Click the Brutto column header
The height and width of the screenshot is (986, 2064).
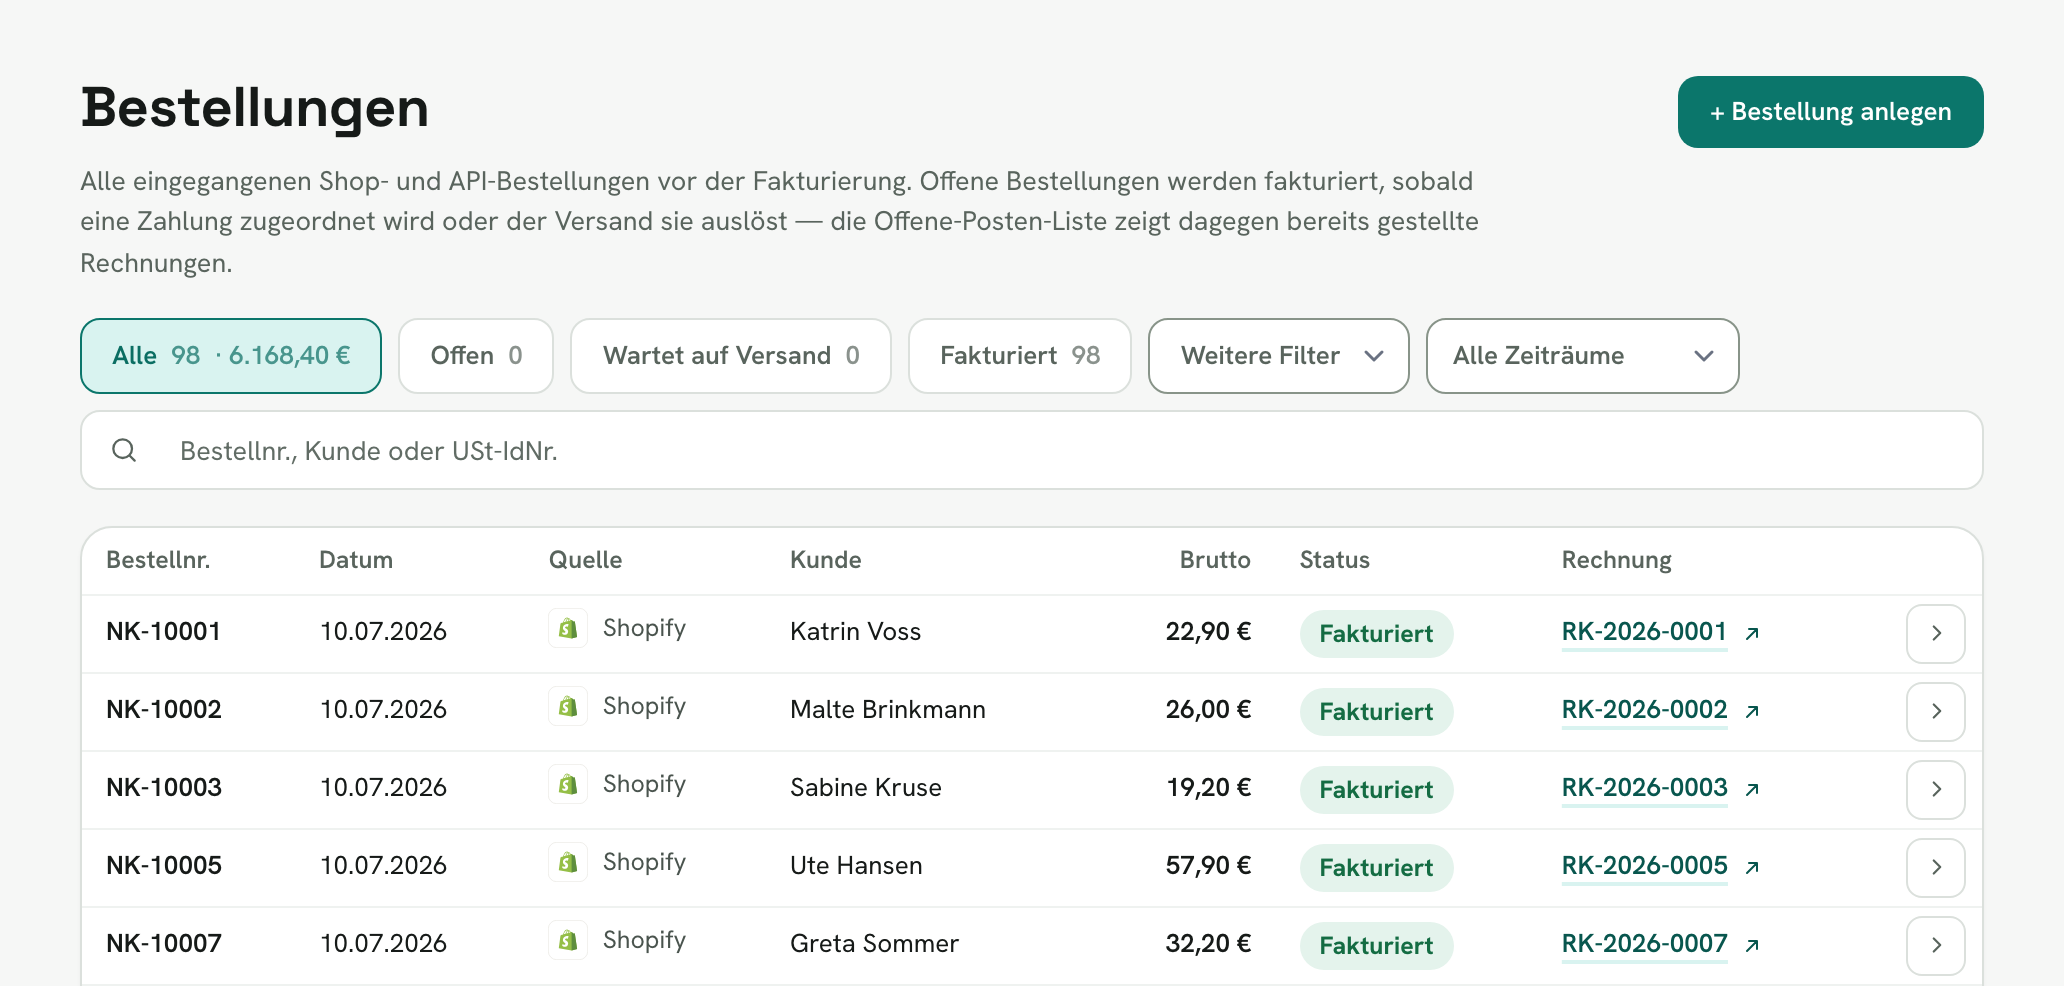1215,560
